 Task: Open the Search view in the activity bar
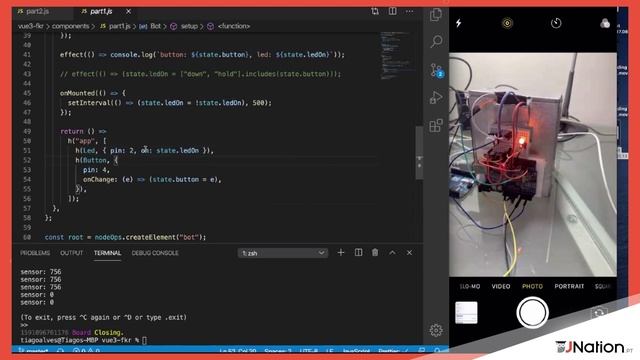click(436, 42)
